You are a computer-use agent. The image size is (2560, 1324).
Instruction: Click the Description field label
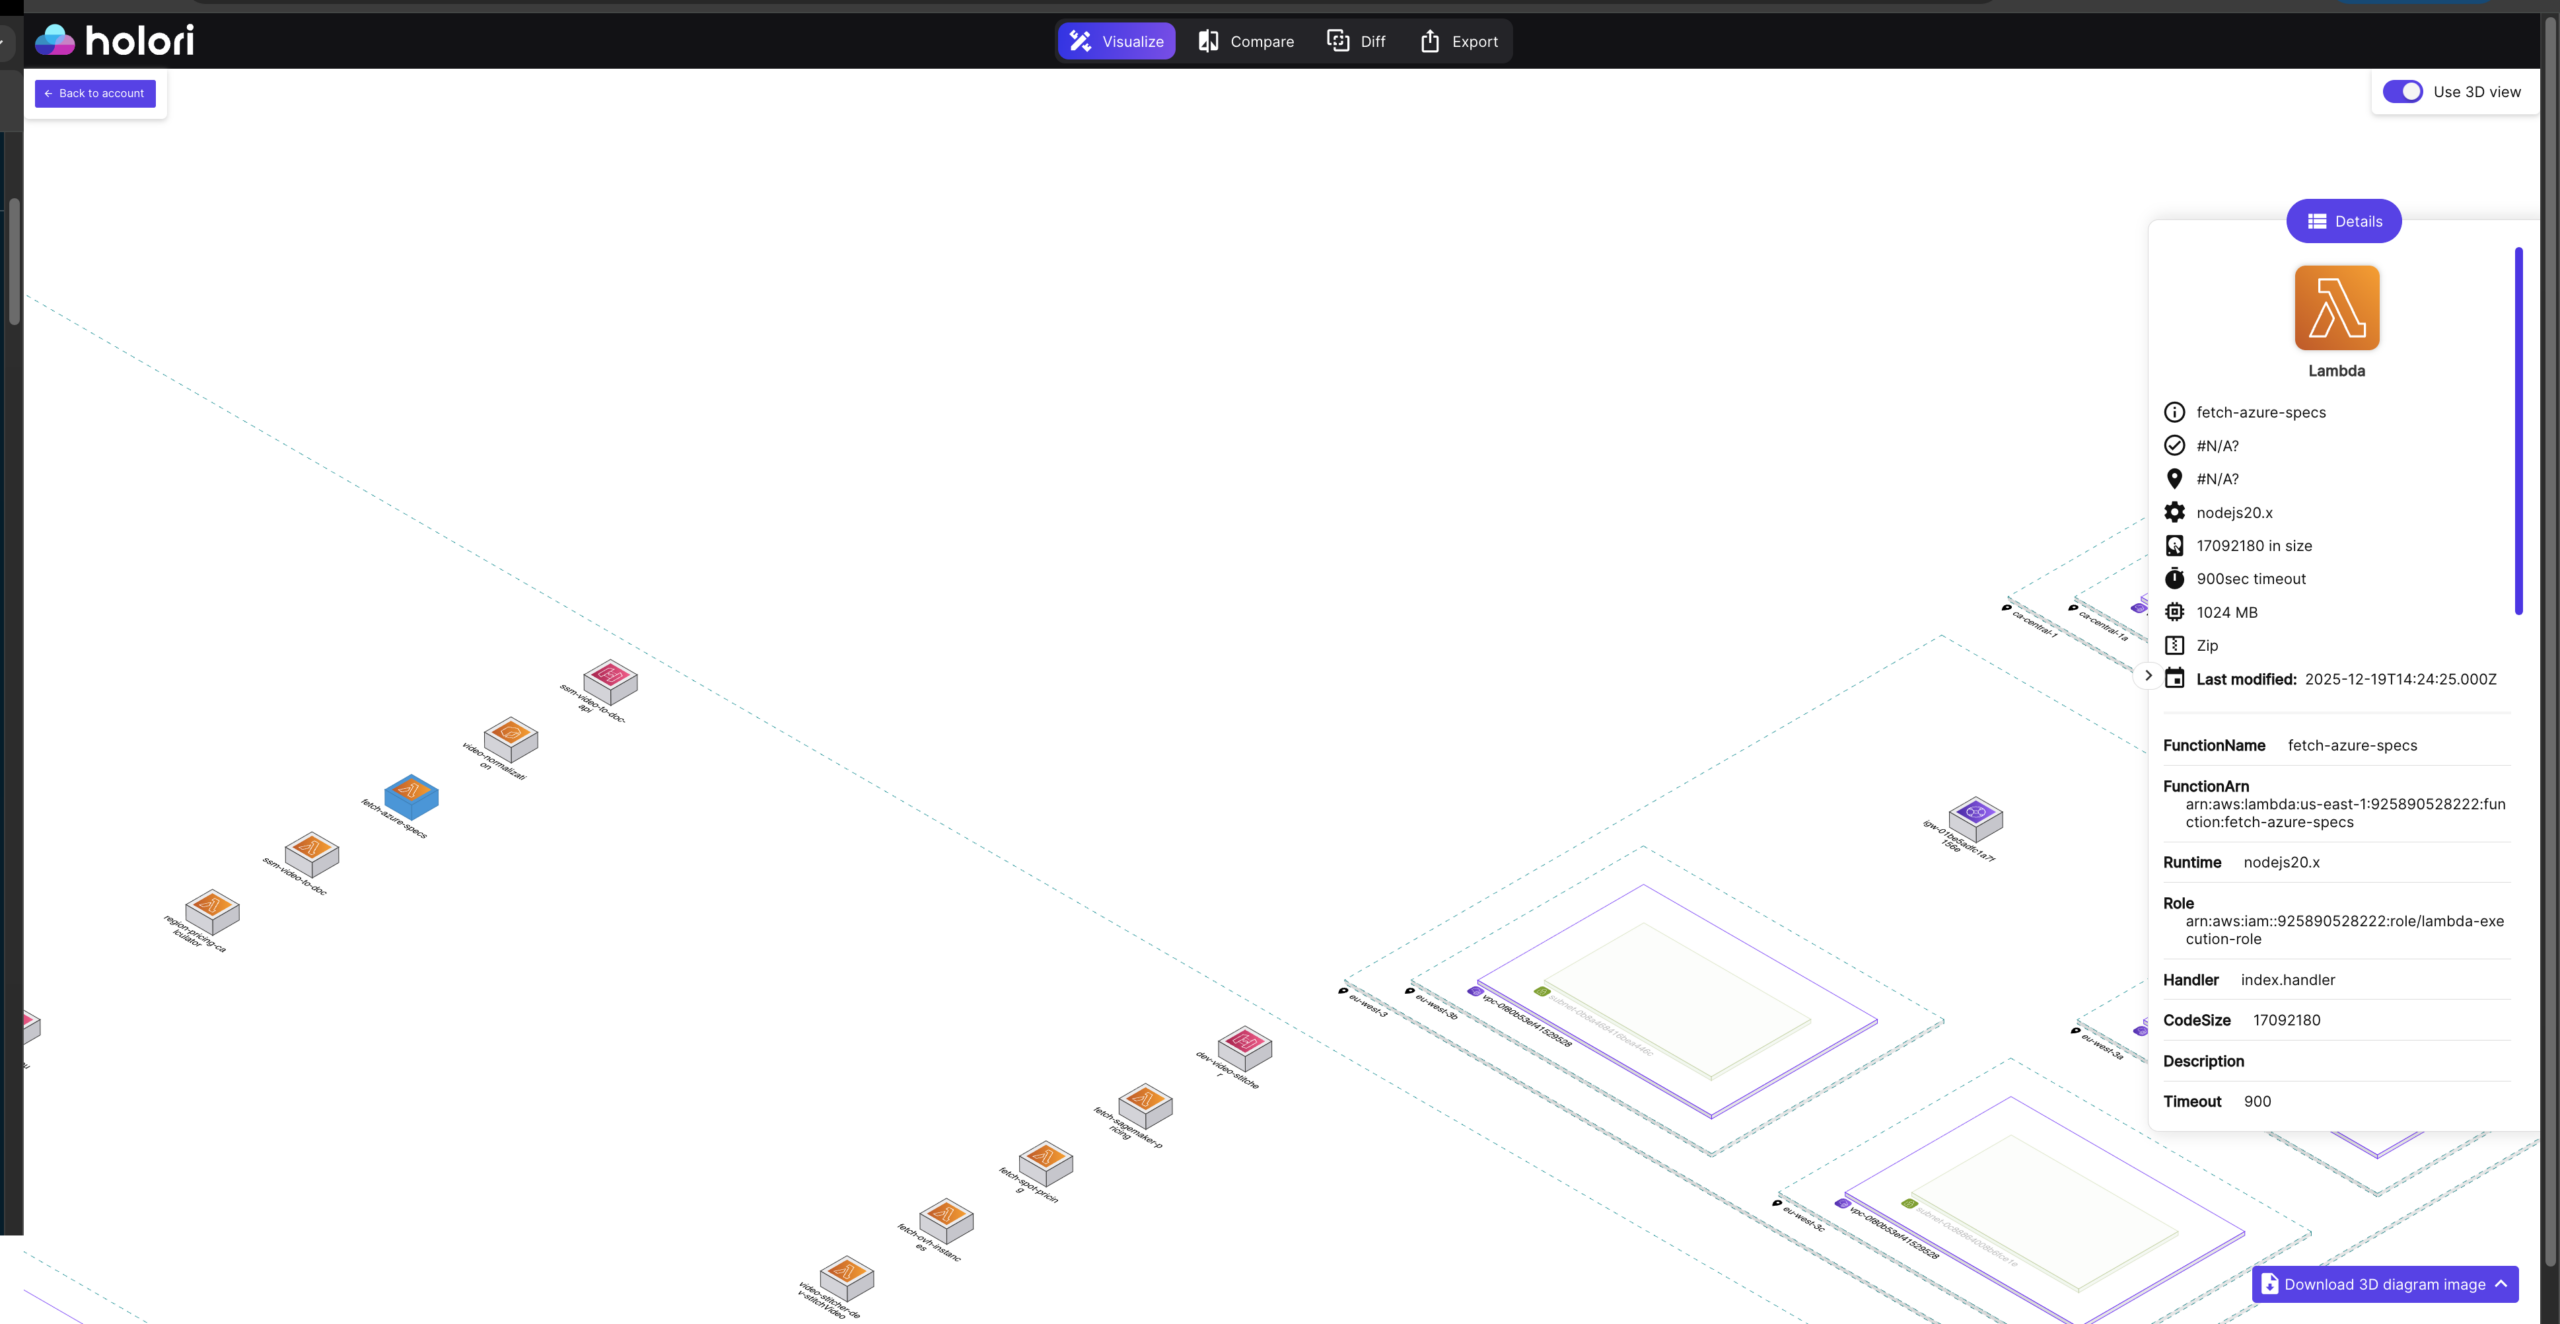tap(2203, 1061)
